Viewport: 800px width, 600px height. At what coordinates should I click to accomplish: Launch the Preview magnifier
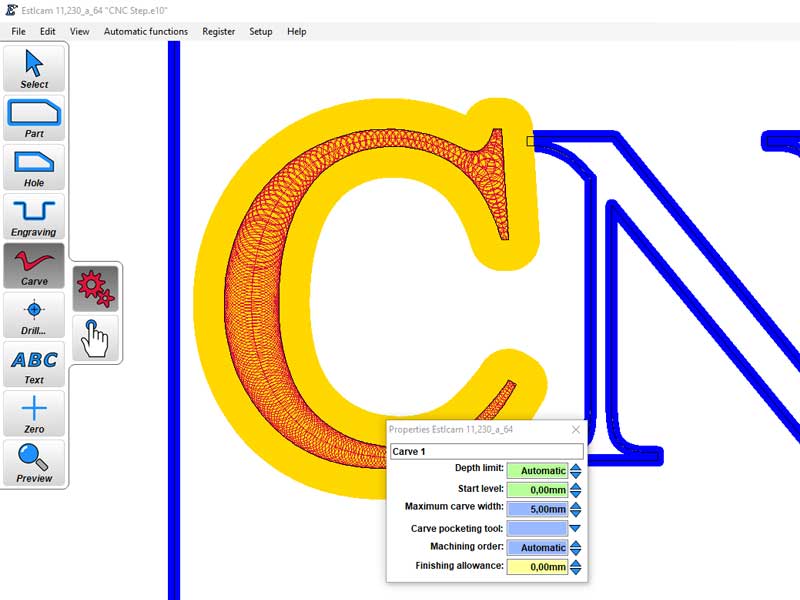pos(34,462)
